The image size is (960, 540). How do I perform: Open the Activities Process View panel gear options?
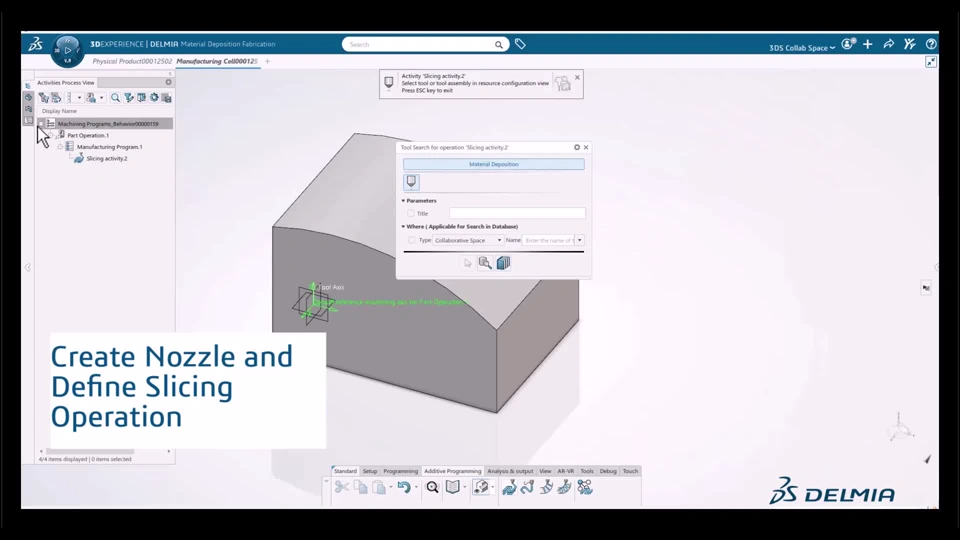point(168,82)
